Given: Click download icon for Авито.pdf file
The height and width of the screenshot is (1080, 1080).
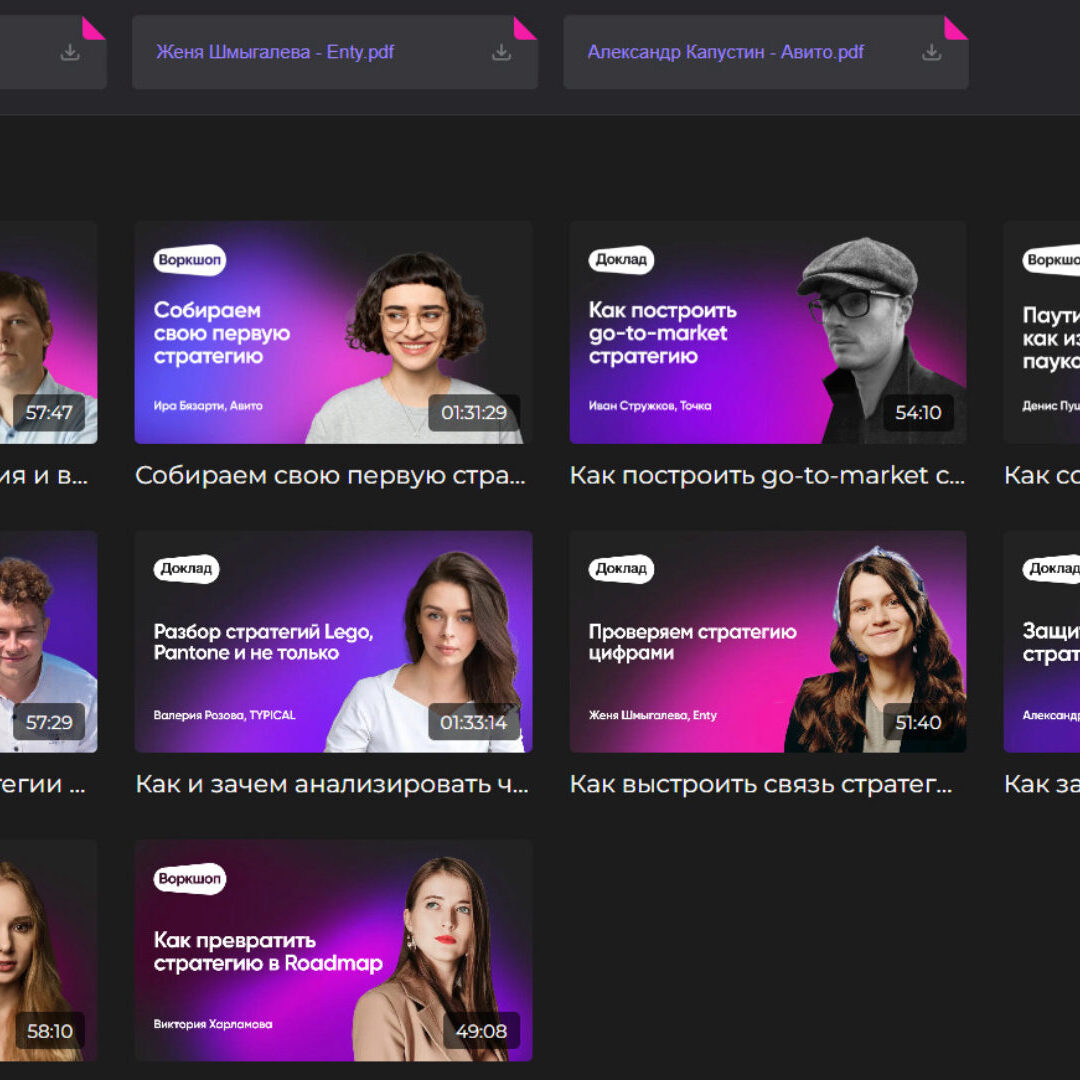Looking at the screenshot, I should [x=931, y=53].
